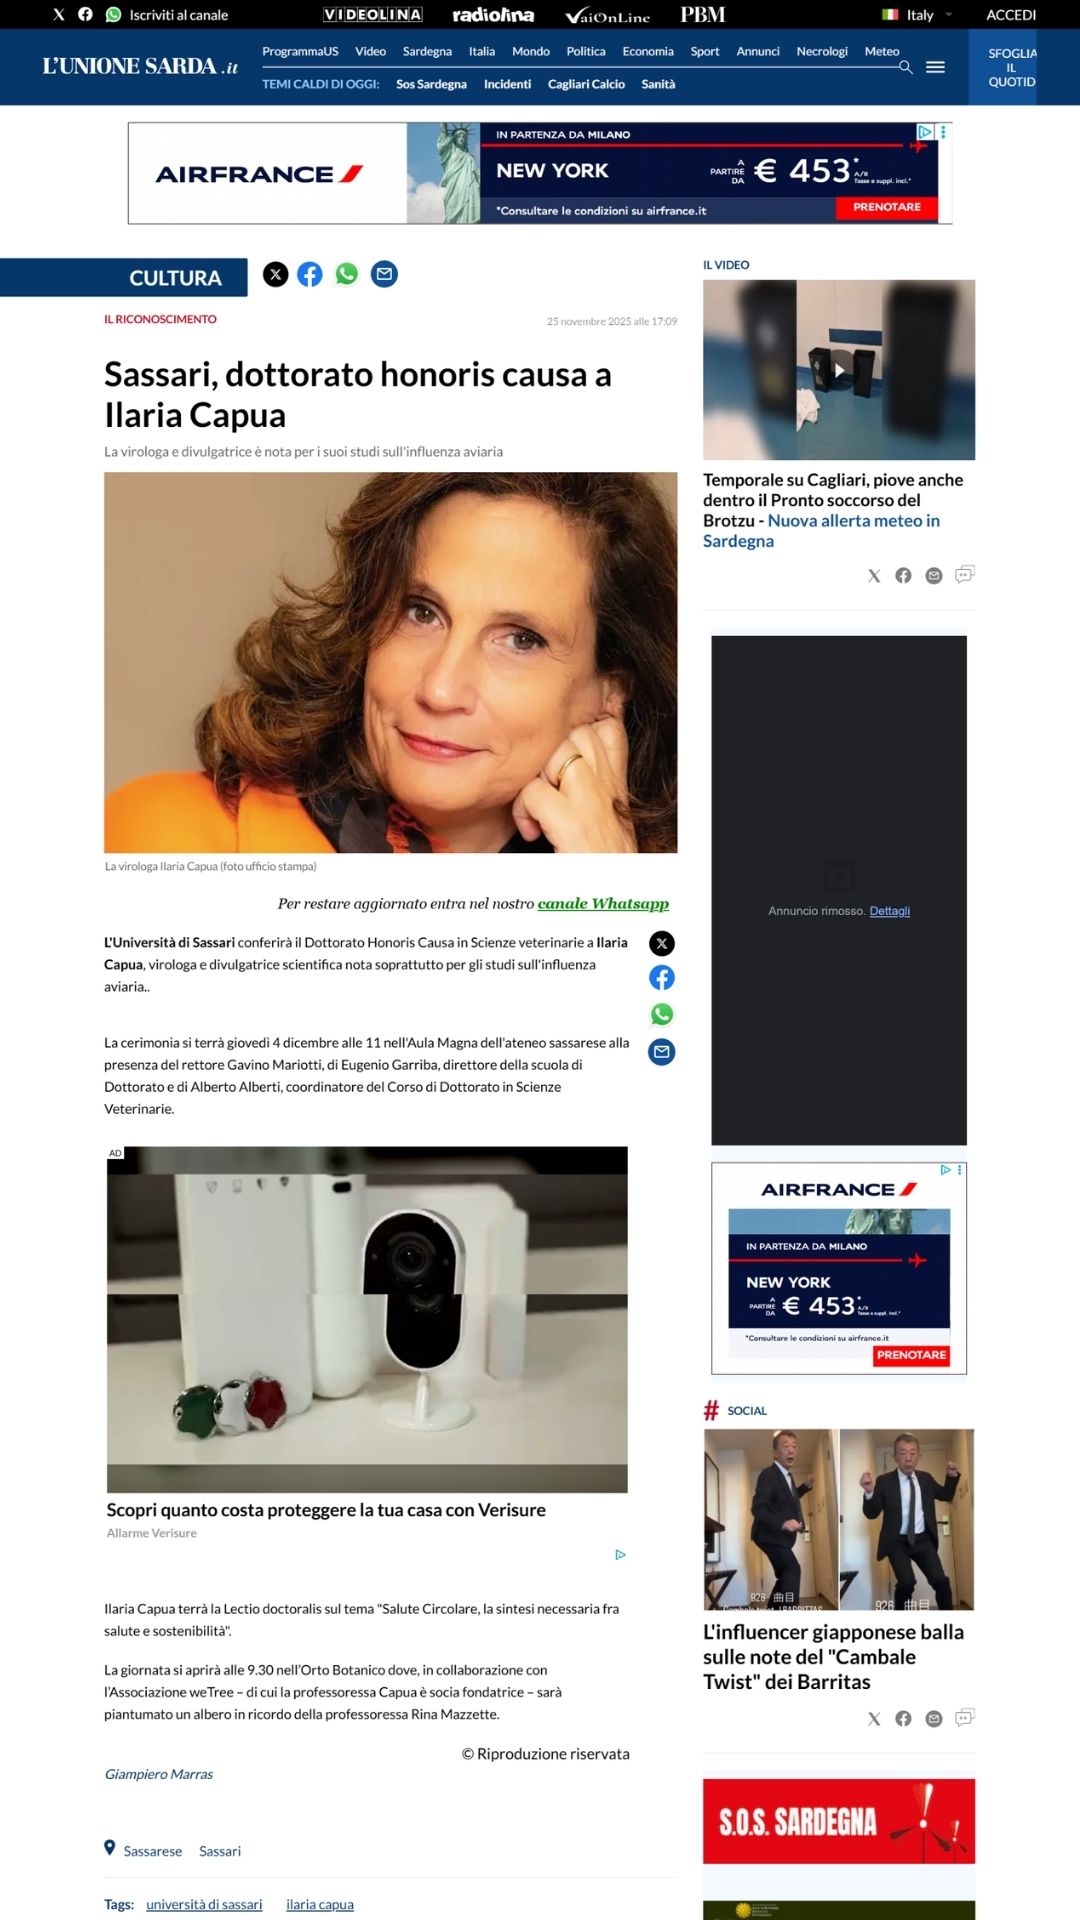
Task: Share article via WhatsApp icon beside article text
Action: tap(662, 1015)
